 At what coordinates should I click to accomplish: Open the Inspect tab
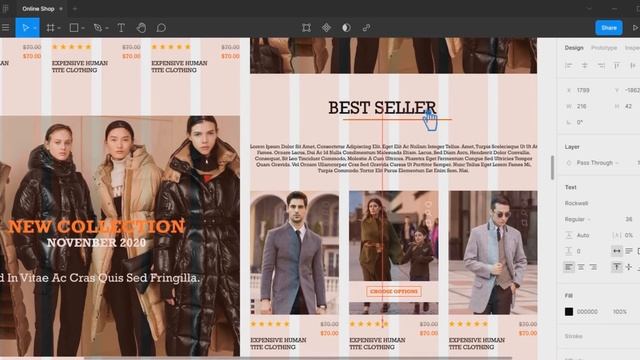pos(632,48)
